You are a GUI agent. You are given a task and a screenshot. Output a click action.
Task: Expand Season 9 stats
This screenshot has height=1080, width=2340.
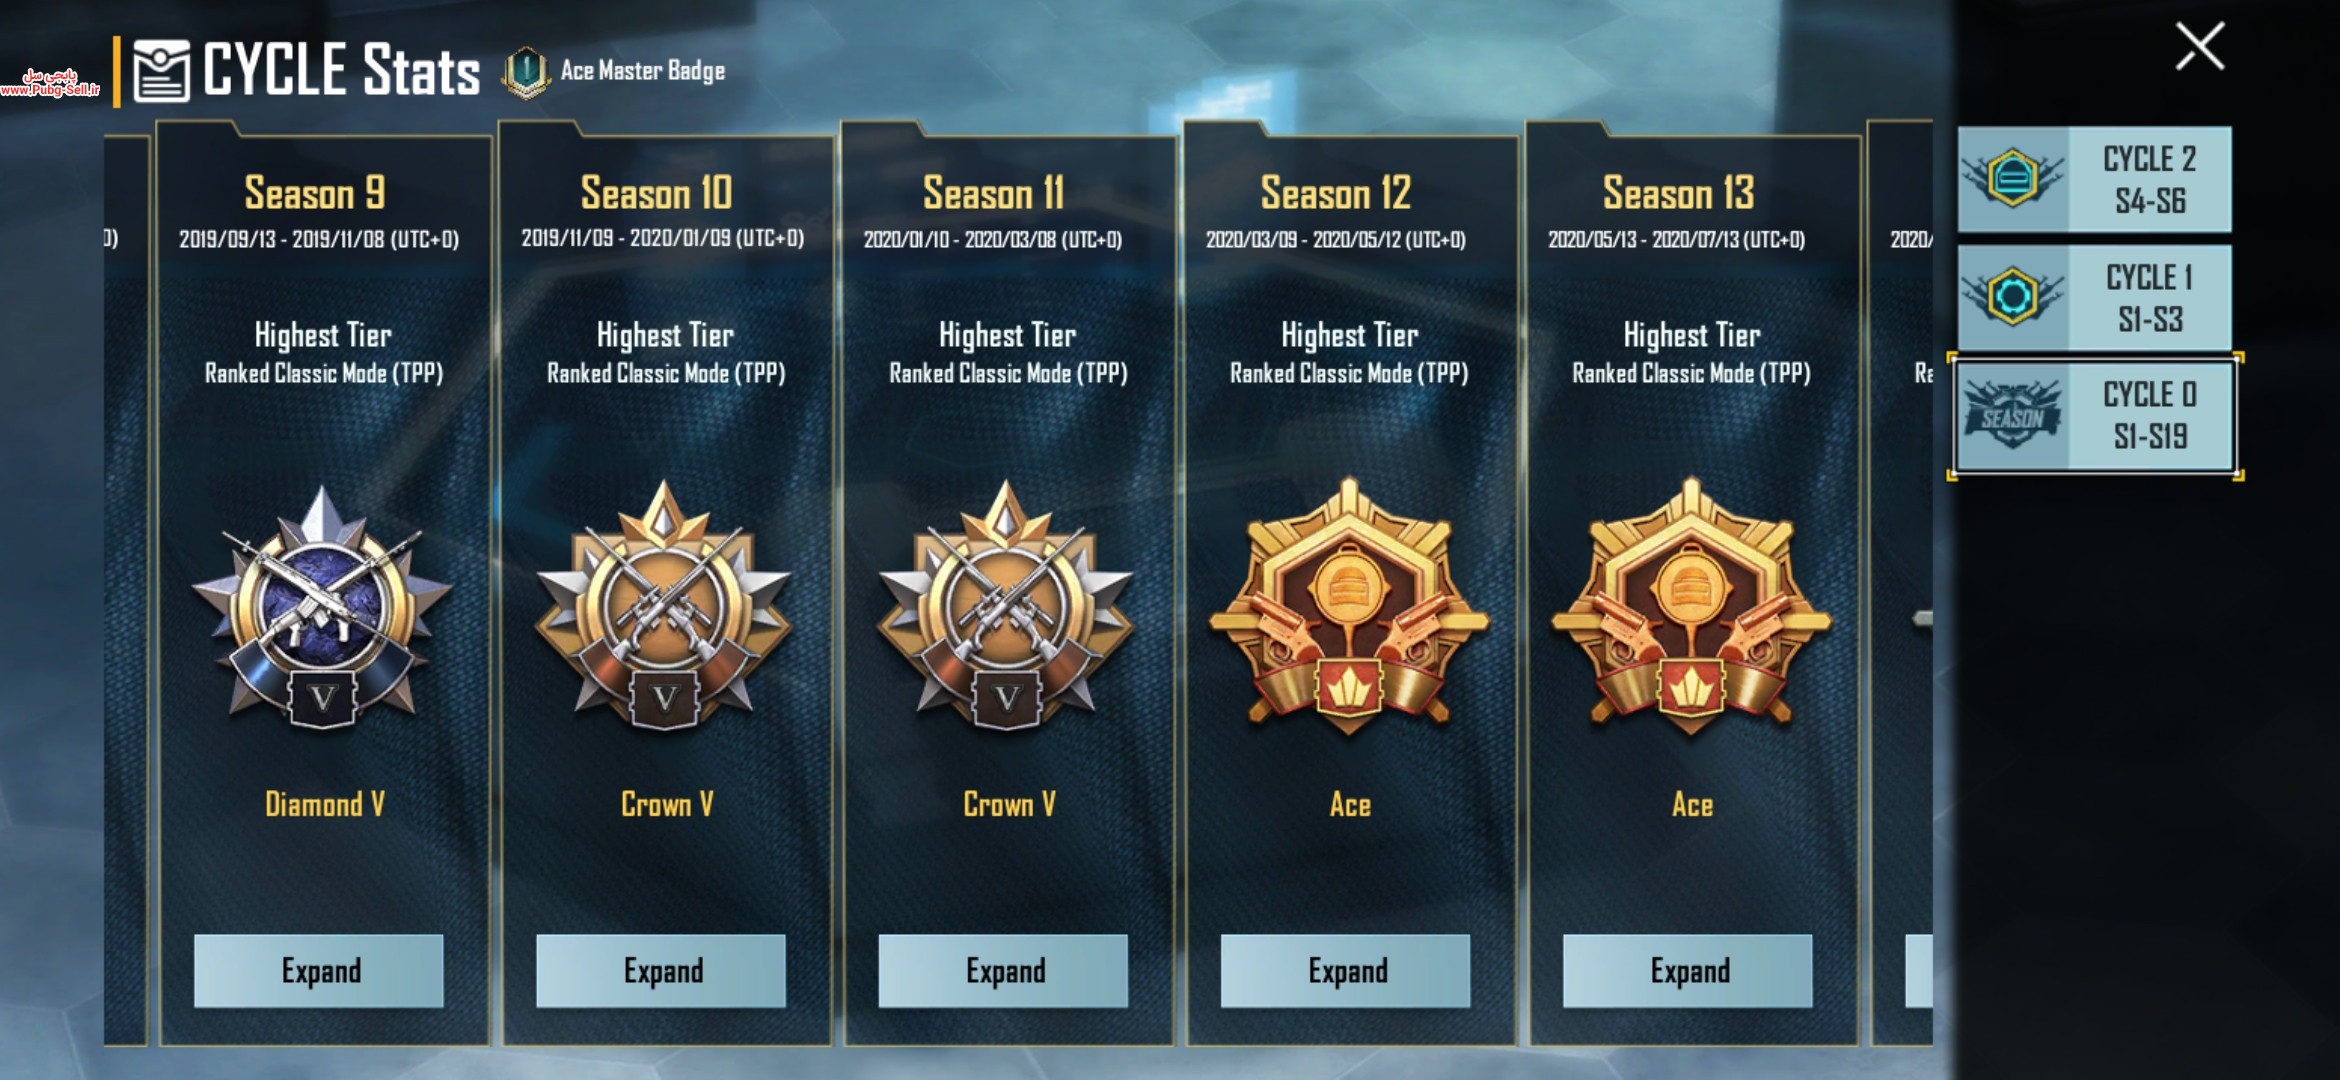point(319,971)
